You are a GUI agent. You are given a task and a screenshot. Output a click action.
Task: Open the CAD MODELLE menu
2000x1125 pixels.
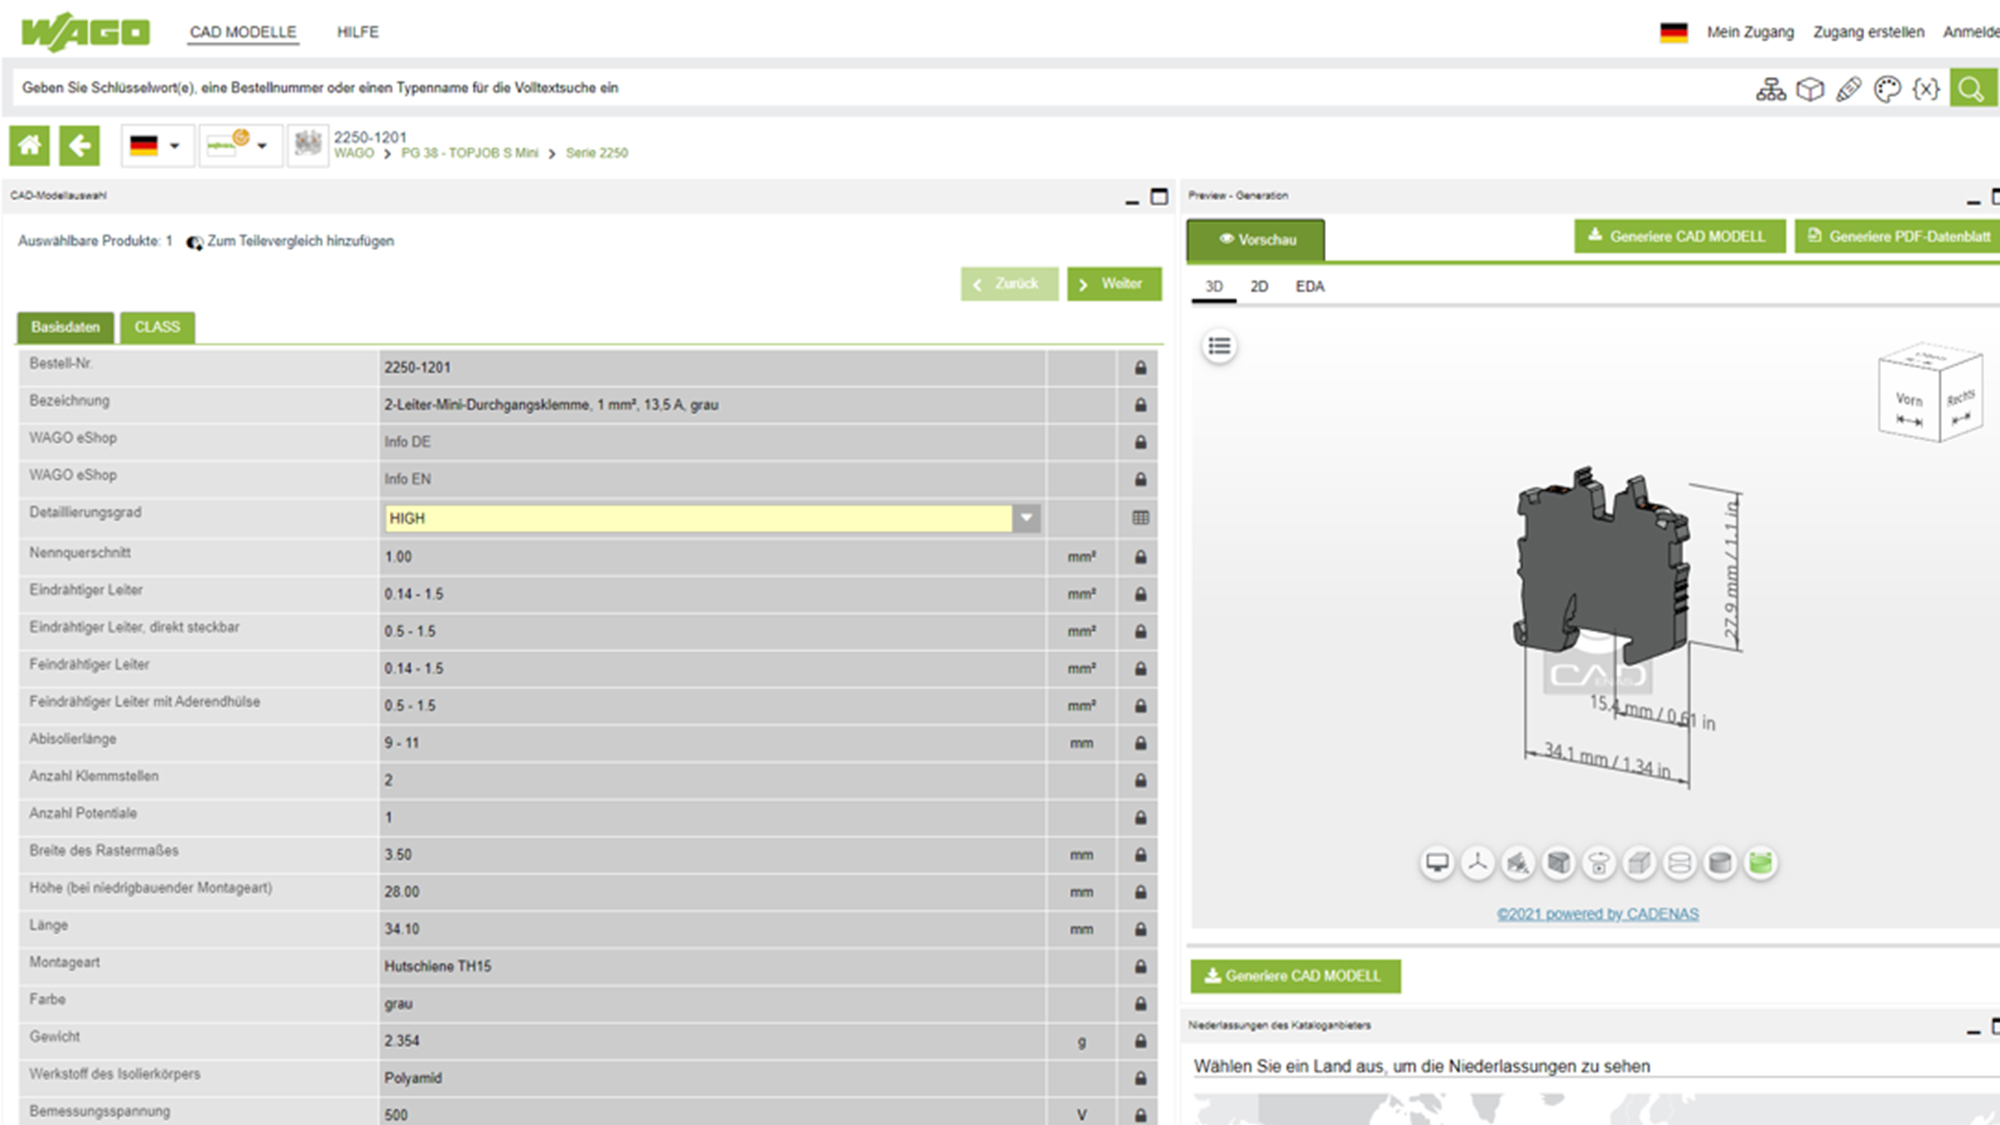[x=243, y=32]
